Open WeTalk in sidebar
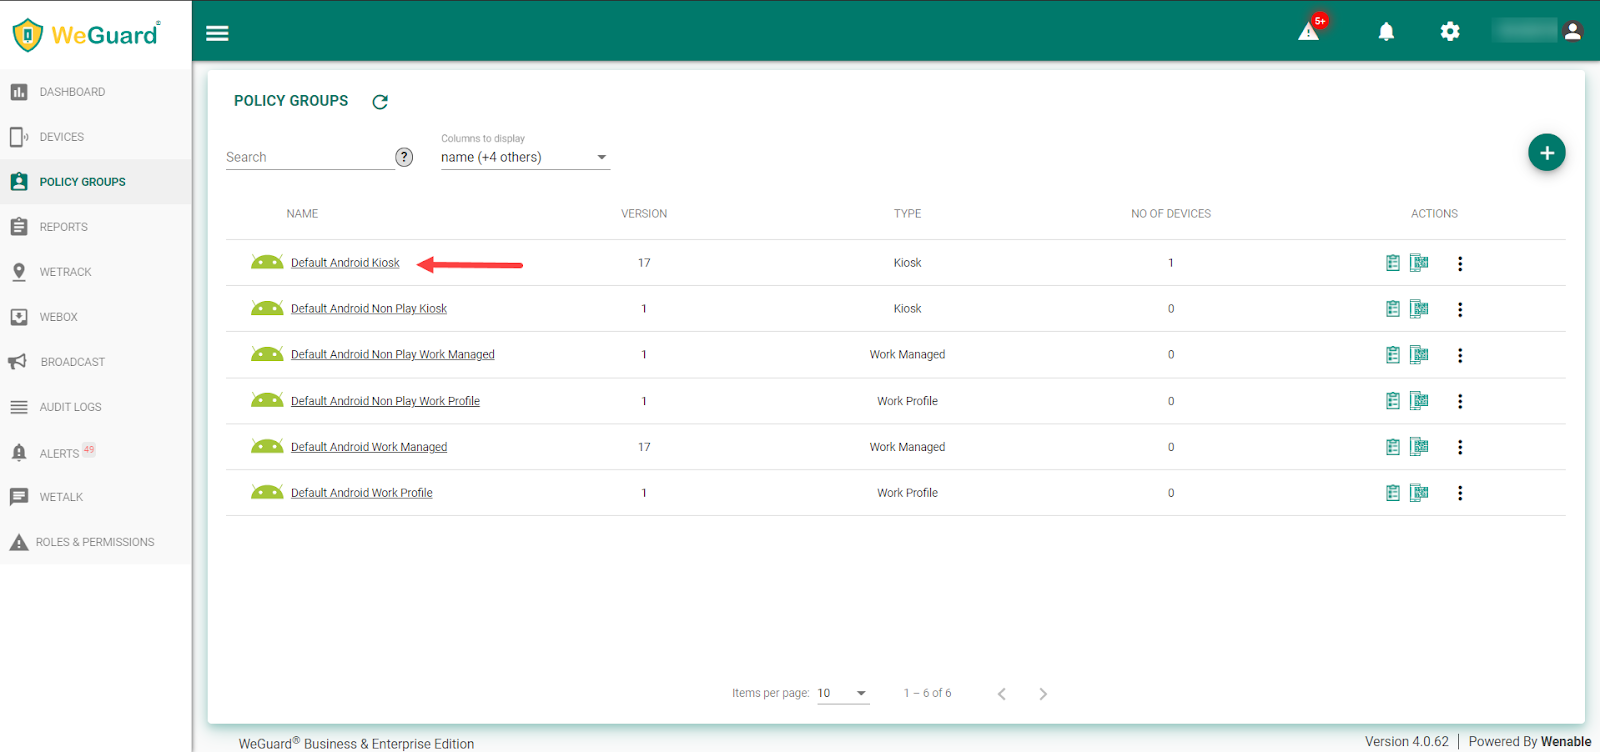1600x752 pixels. tap(96, 497)
